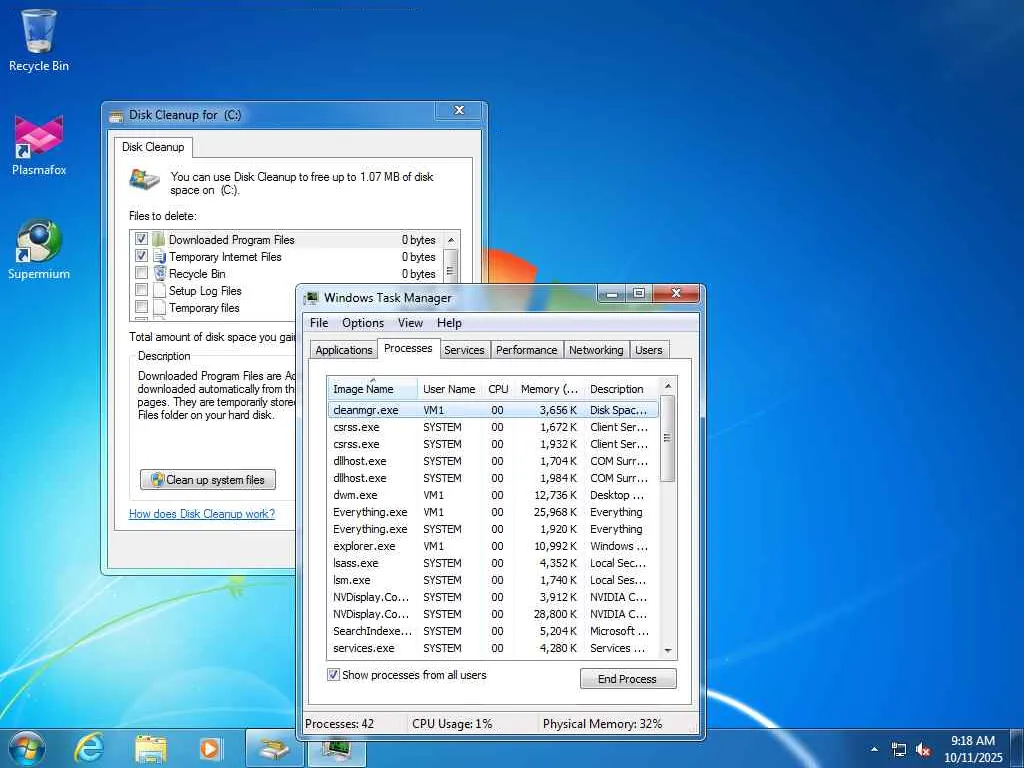The width and height of the screenshot is (1024, 768).
Task: Uncheck Downloaded Program Files checkbox
Action: [x=142, y=240]
